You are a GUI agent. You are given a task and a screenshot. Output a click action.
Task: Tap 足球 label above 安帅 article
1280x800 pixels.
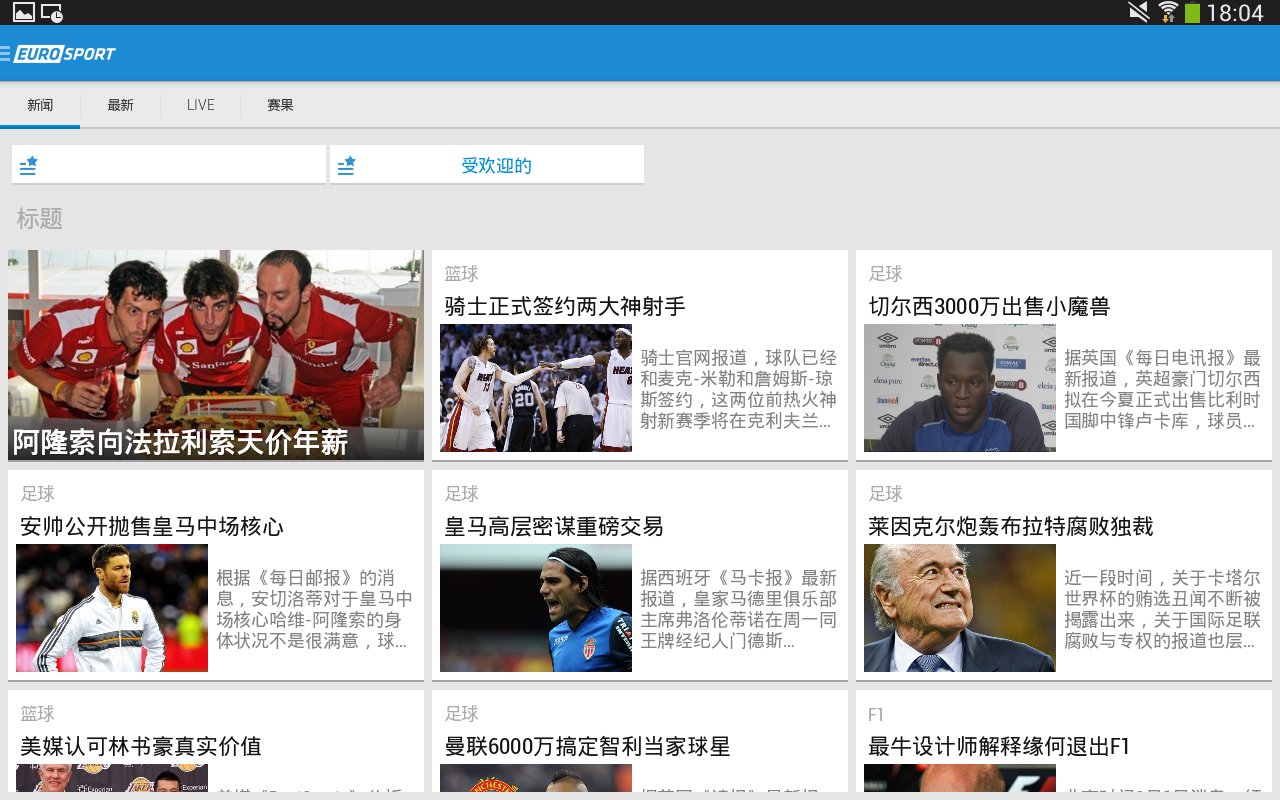[x=38, y=494]
